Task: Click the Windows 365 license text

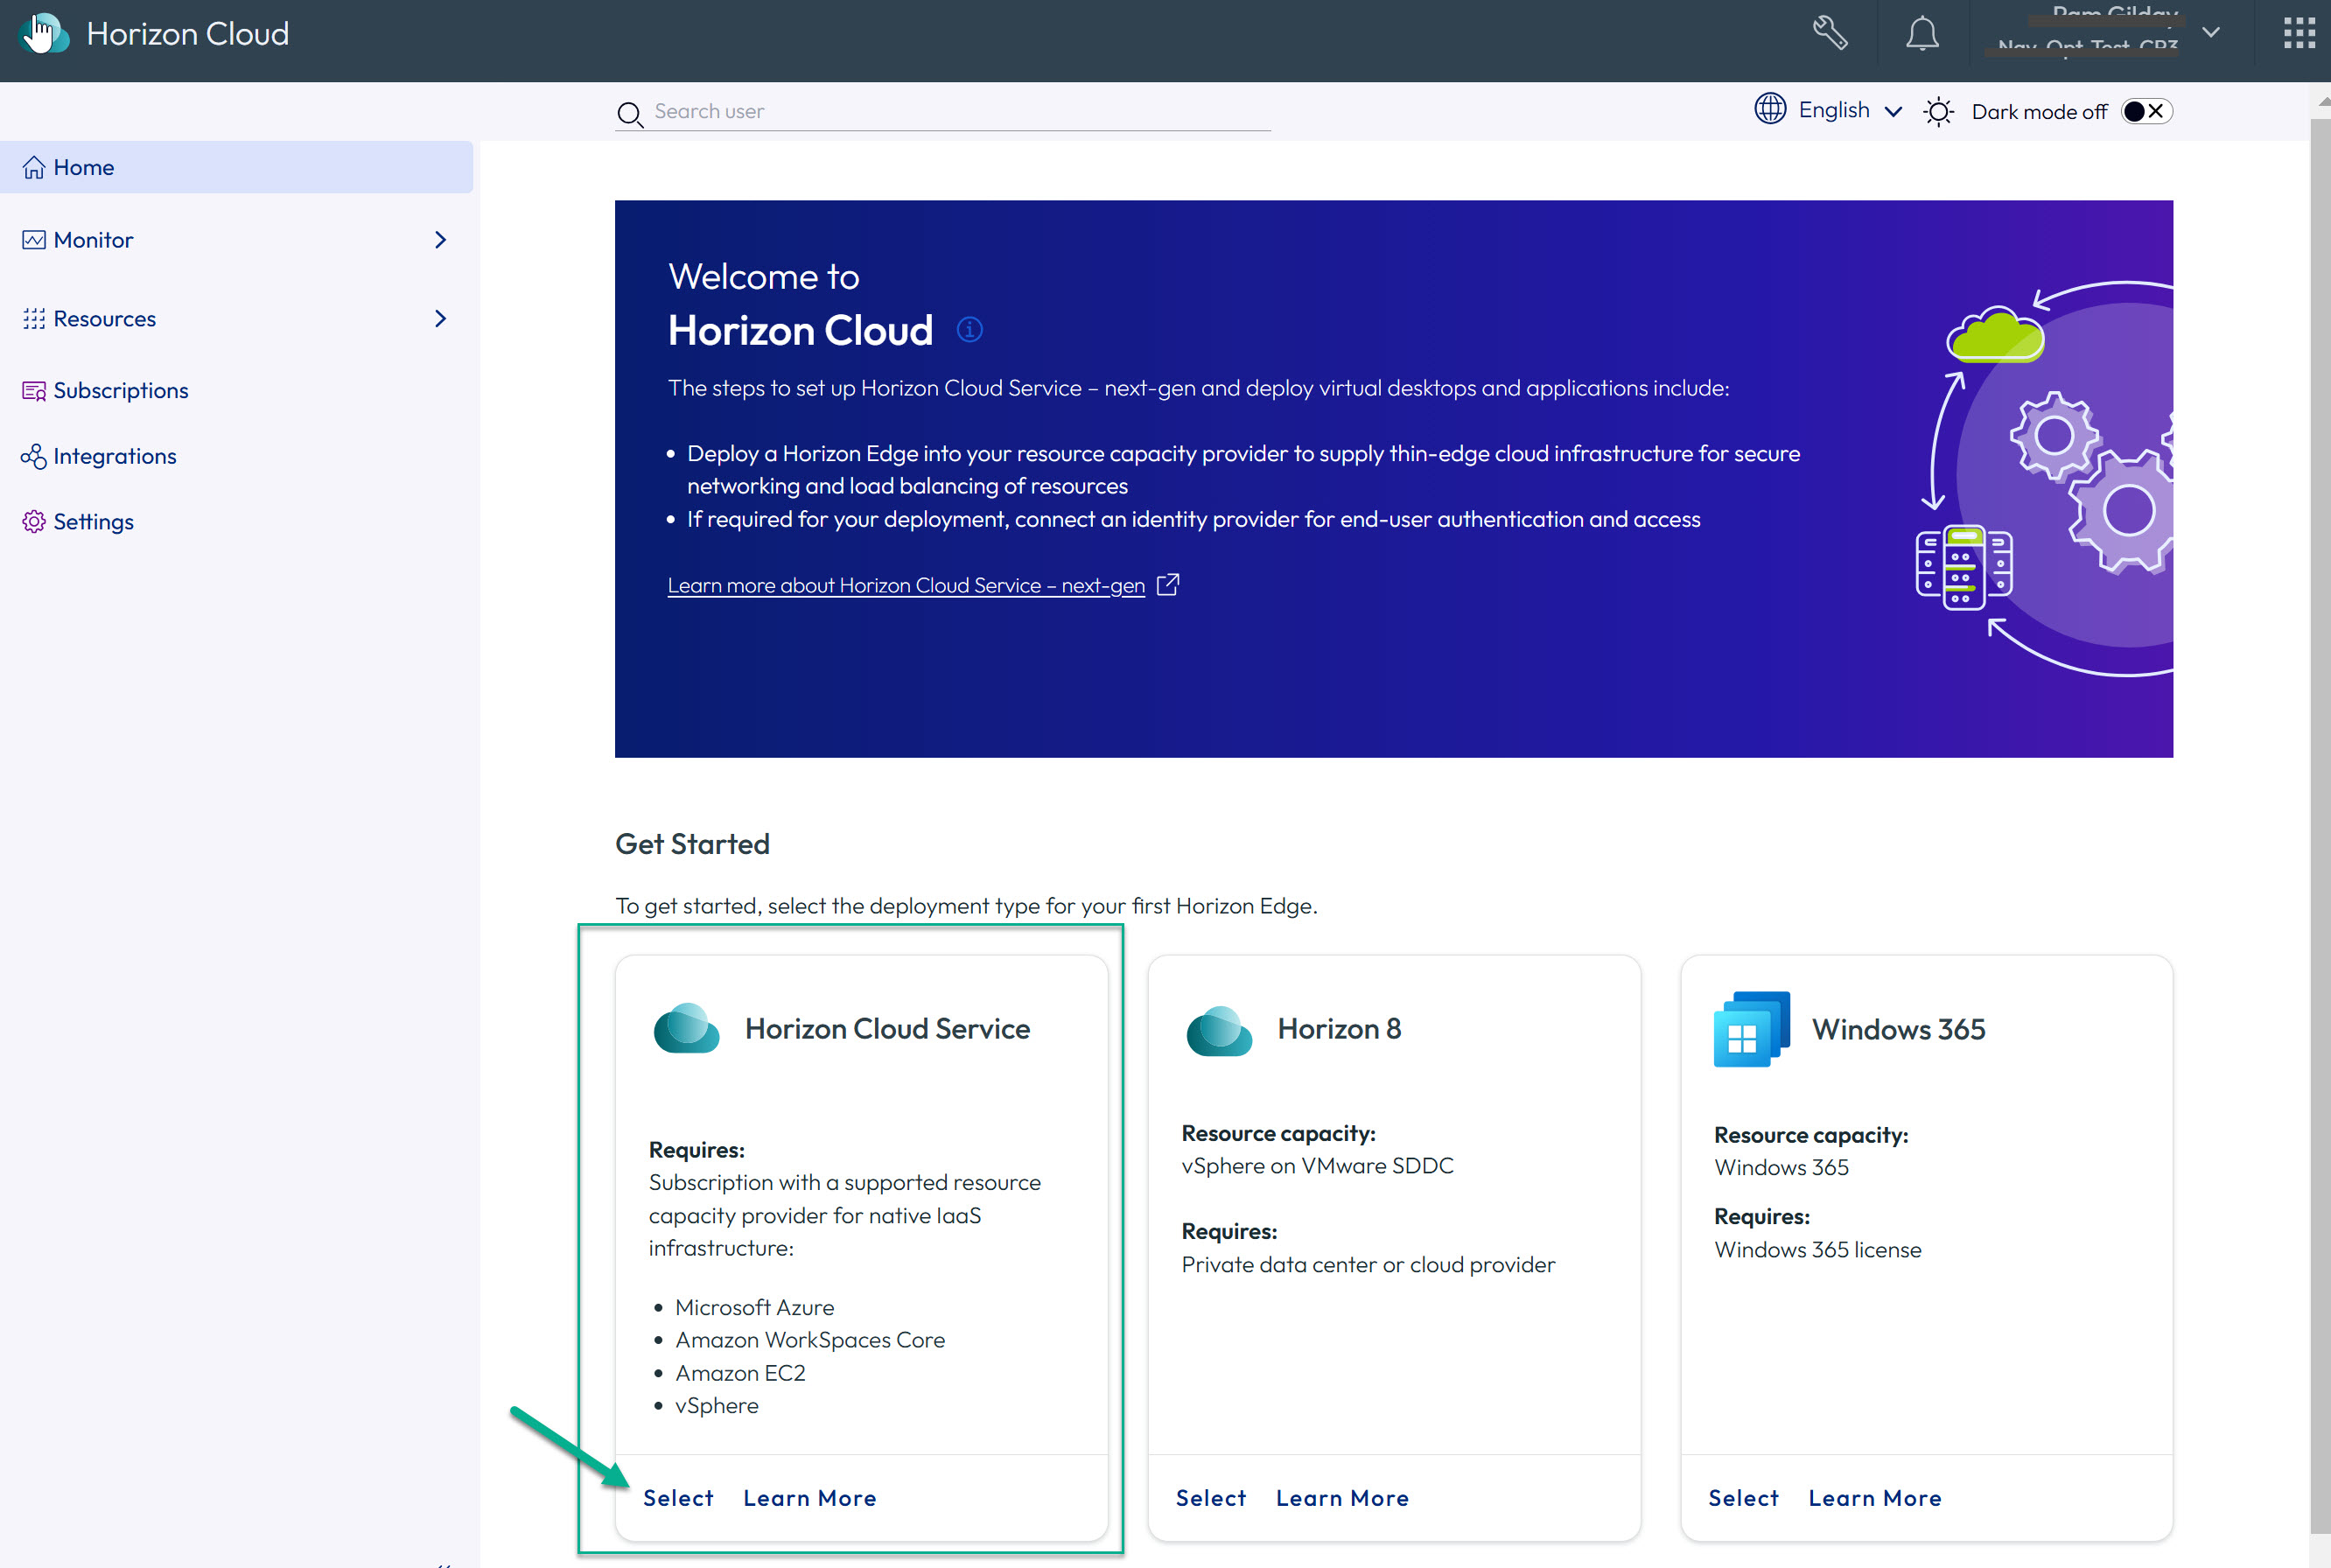Action: [x=1818, y=1250]
